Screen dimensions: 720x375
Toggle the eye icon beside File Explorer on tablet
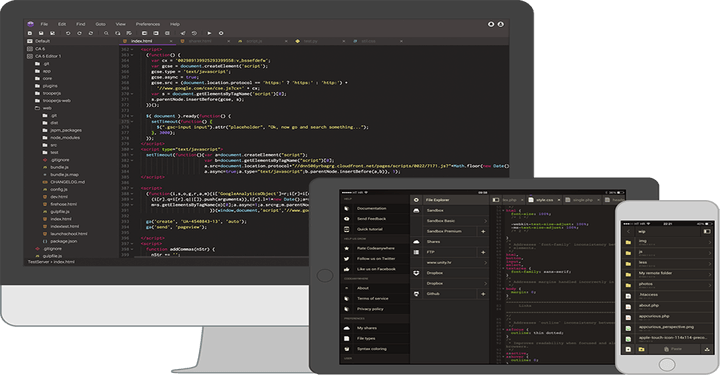click(416, 200)
